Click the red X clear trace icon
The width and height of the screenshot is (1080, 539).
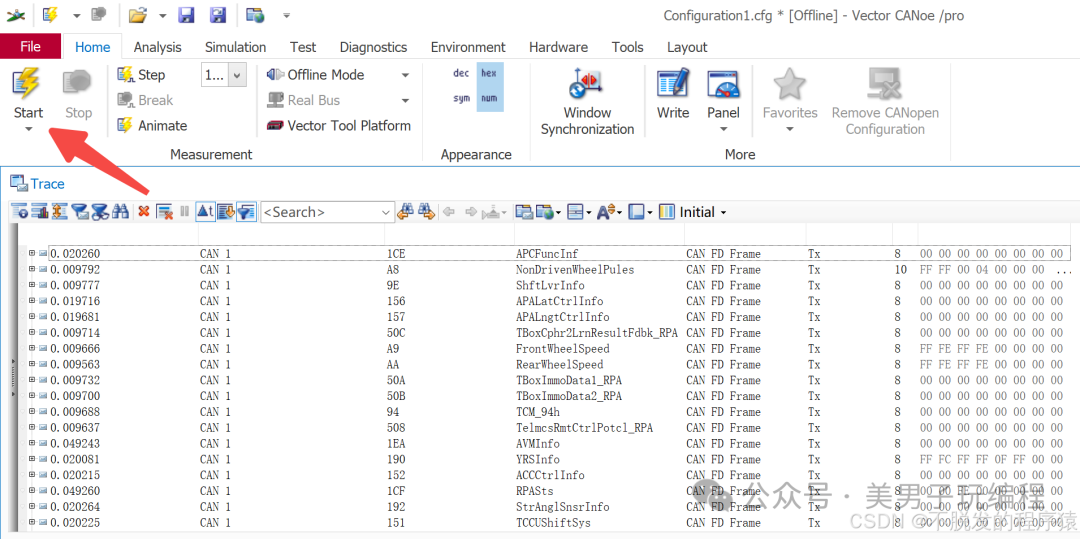(143, 212)
